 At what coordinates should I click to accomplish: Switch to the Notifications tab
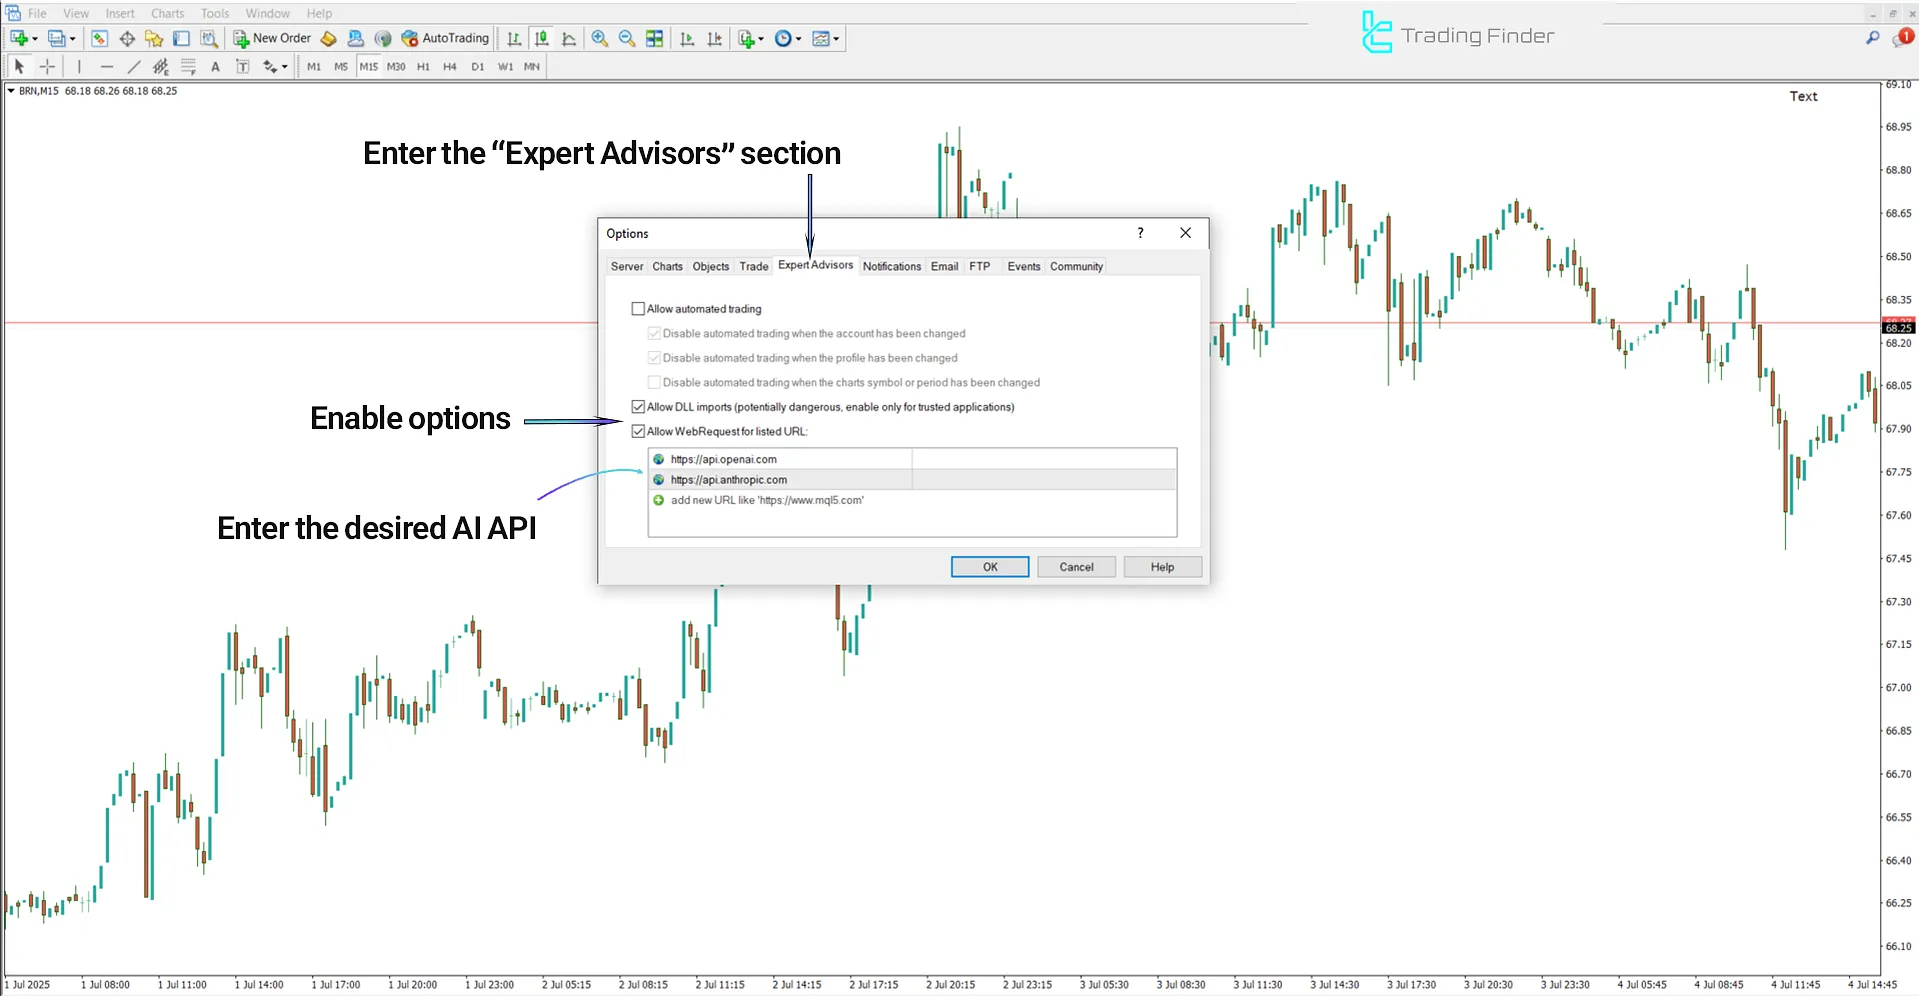[x=891, y=266]
